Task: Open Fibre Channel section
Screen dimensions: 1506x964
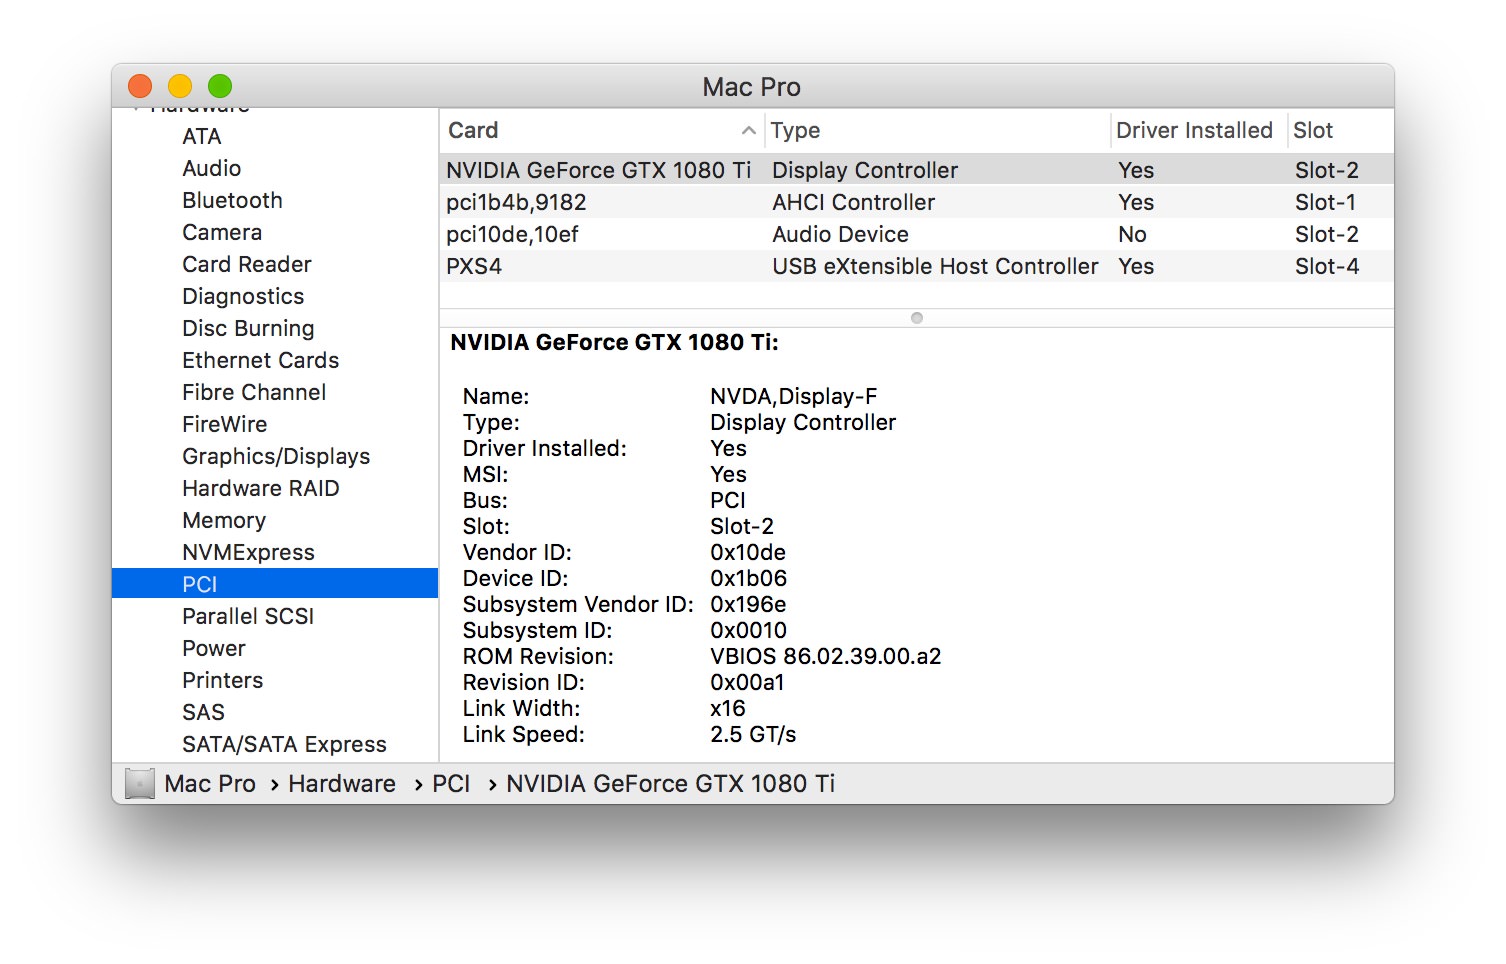Action: pos(254,392)
